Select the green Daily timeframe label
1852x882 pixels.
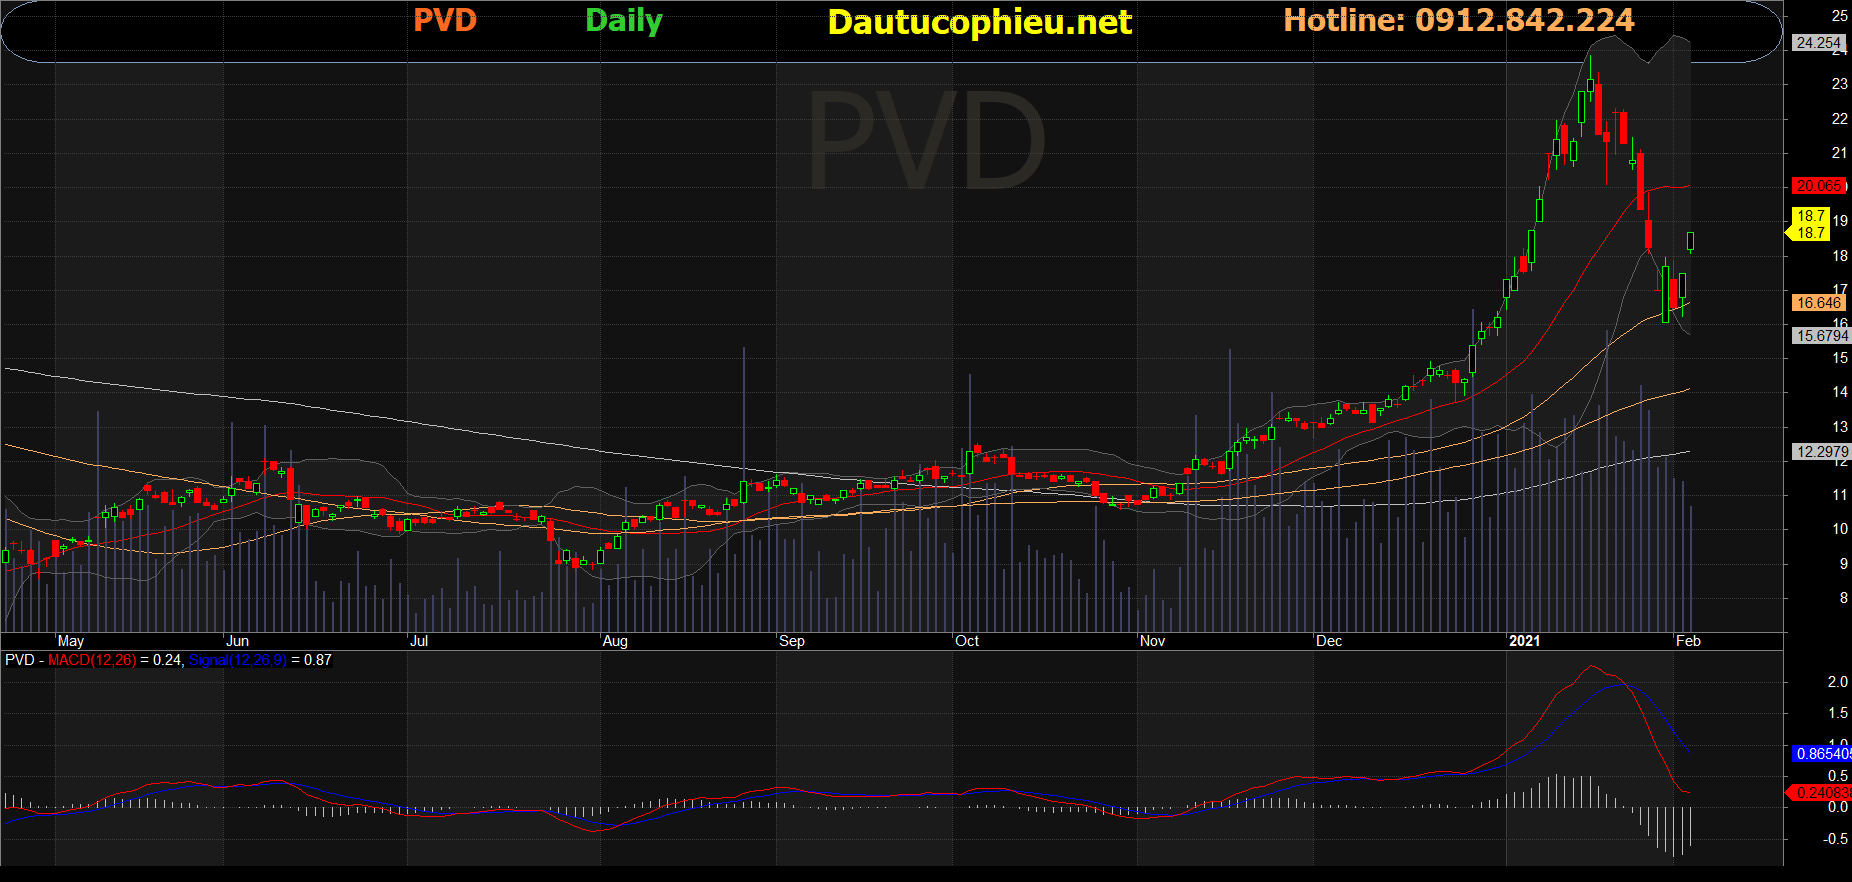623,20
